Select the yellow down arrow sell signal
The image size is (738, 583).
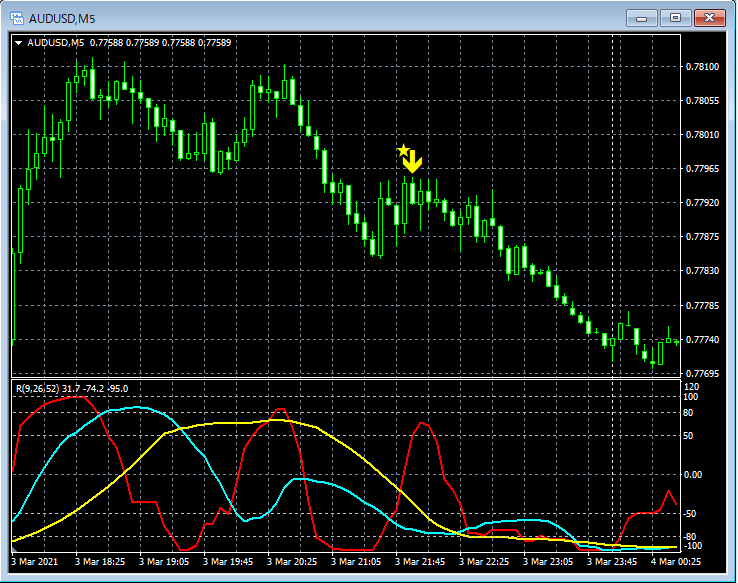pyautogui.click(x=413, y=162)
